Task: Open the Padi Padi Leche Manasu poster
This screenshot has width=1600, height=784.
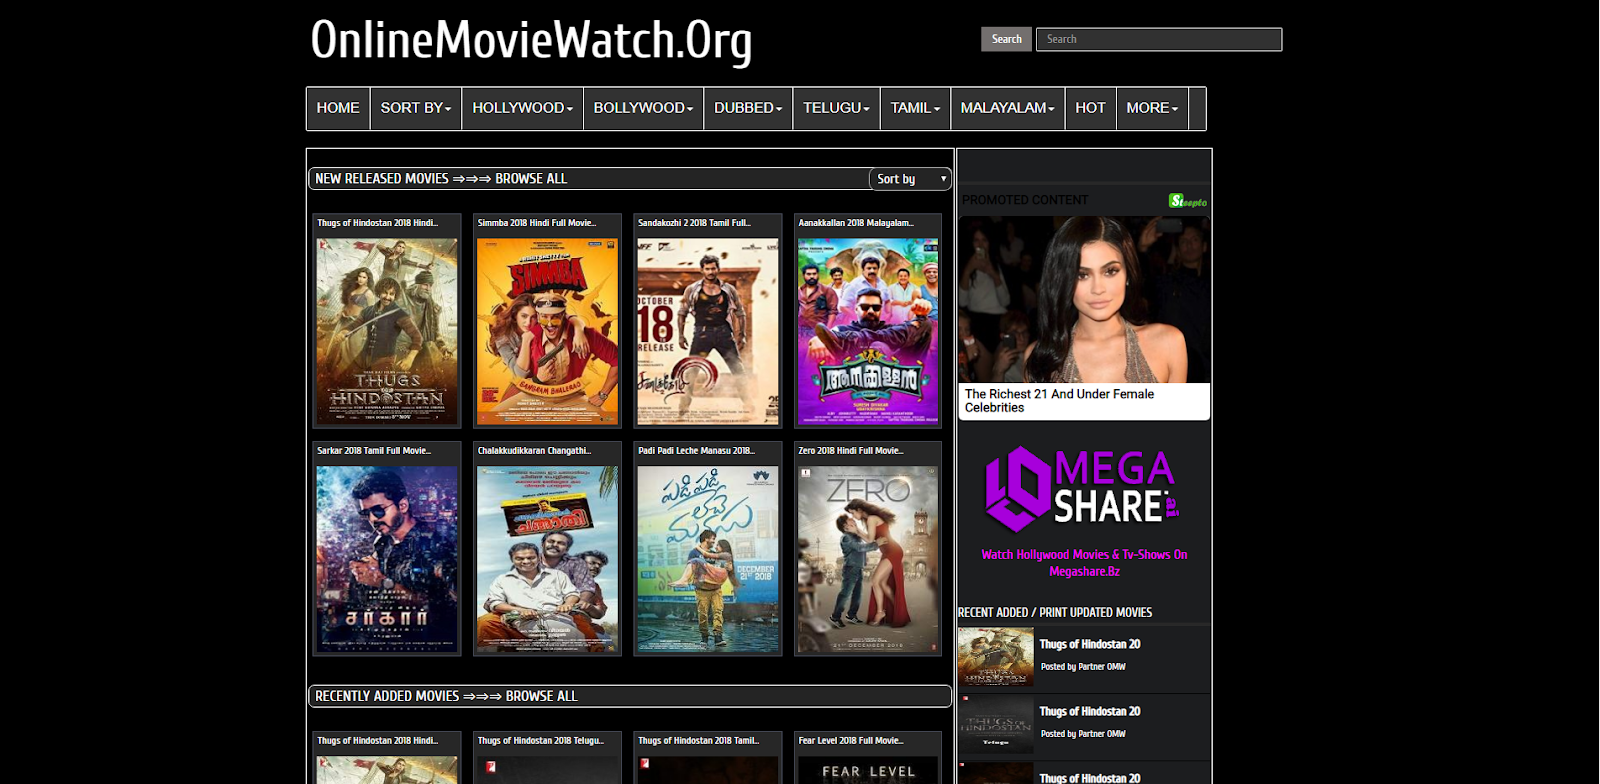Action: pyautogui.click(x=708, y=560)
